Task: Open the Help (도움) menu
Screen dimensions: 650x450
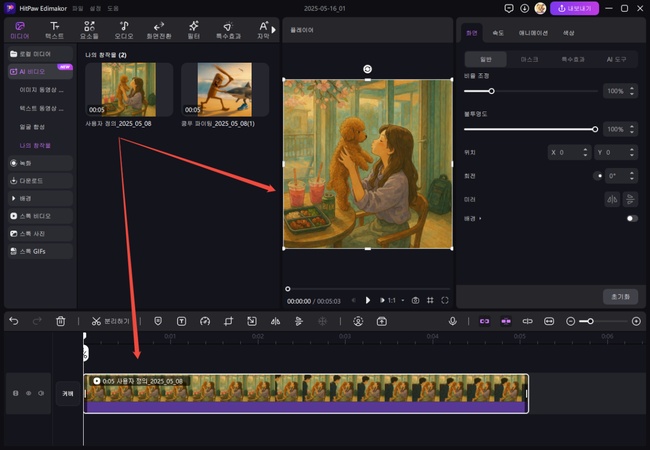Action: [x=113, y=8]
